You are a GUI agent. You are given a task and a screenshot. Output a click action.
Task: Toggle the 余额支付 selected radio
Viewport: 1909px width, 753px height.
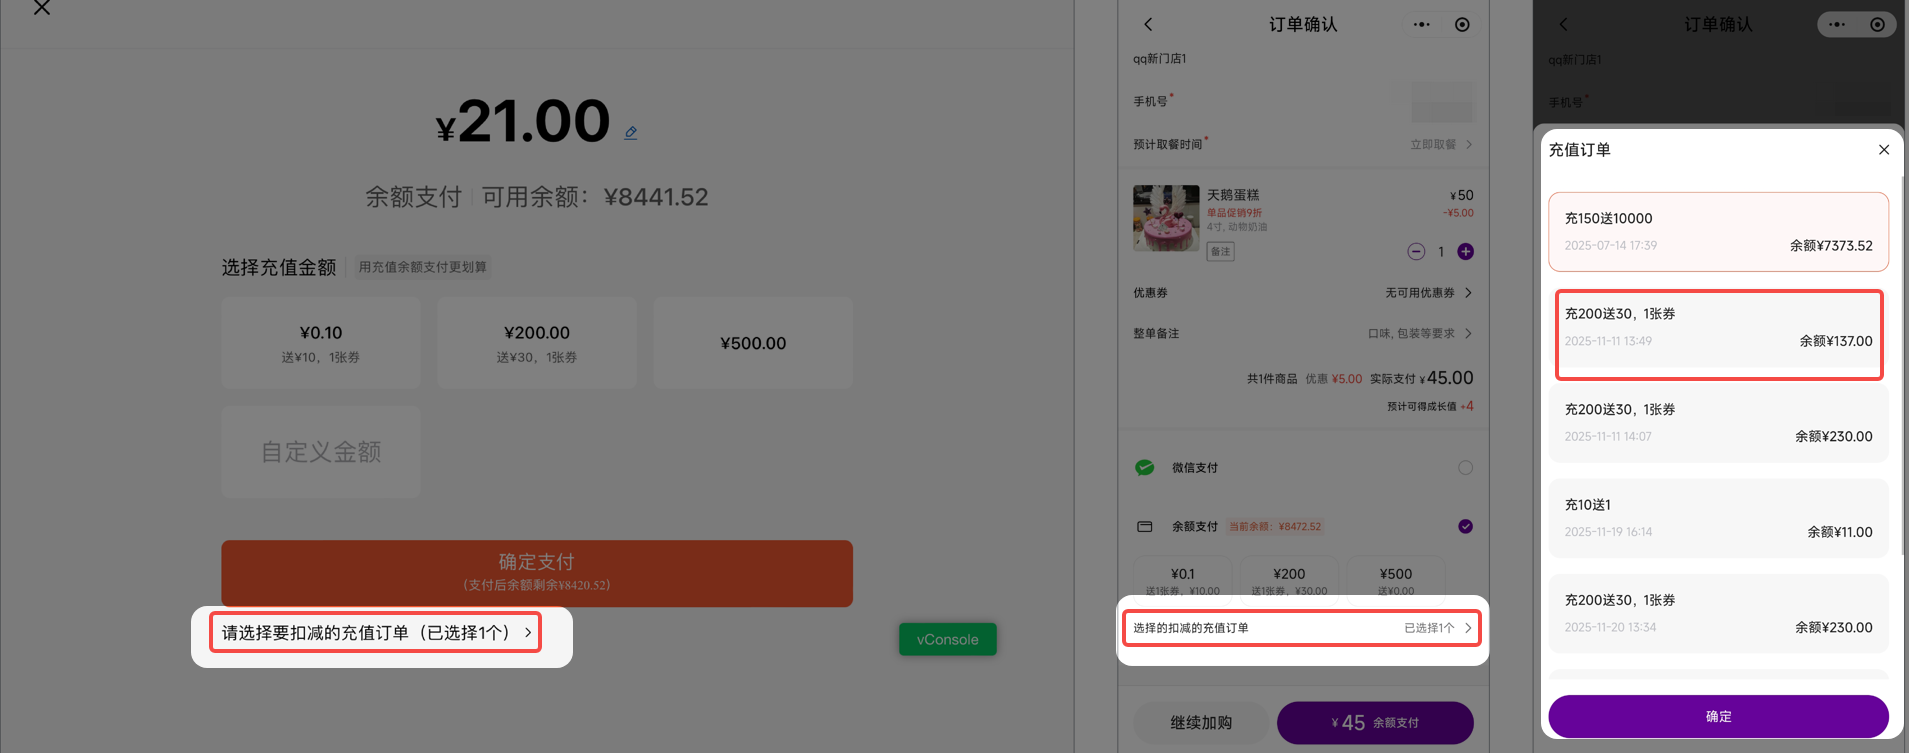click(x=1465, y=527)
